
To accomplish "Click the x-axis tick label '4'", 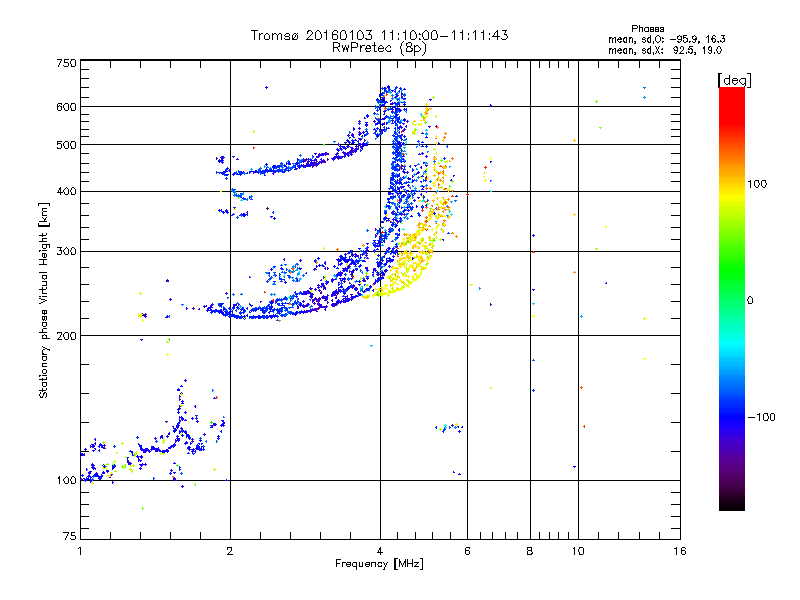I will point(380,551).
